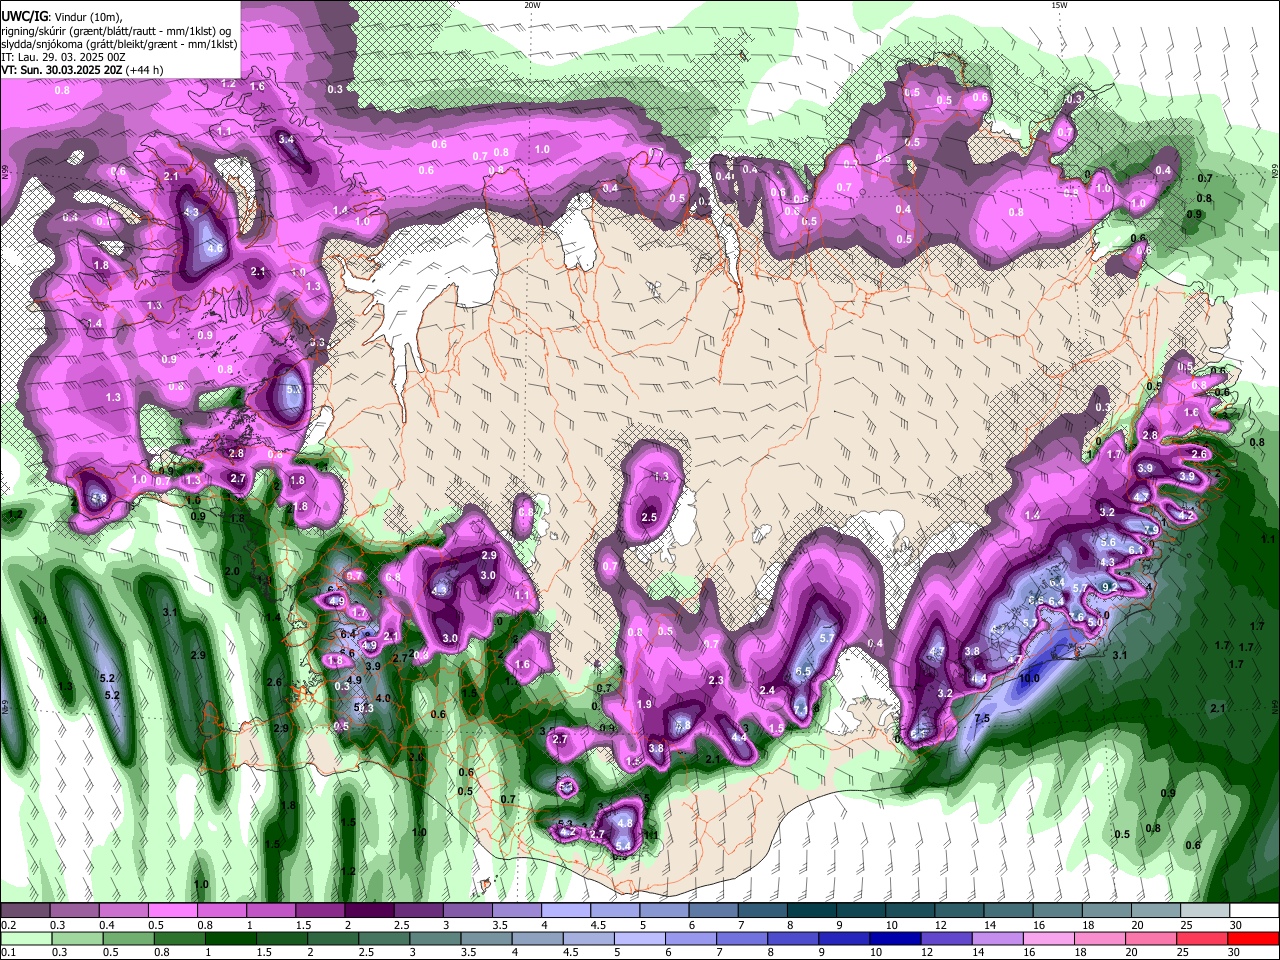
Task: Click the "6.5" snowfall value on the map
Action: 803,672
